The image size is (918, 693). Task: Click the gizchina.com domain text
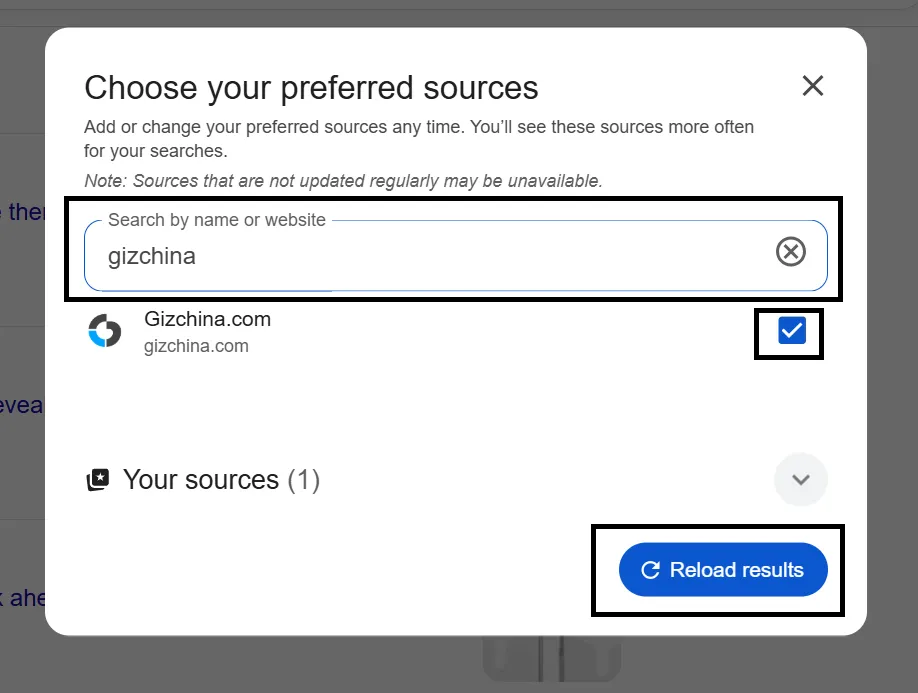[196, 346]
